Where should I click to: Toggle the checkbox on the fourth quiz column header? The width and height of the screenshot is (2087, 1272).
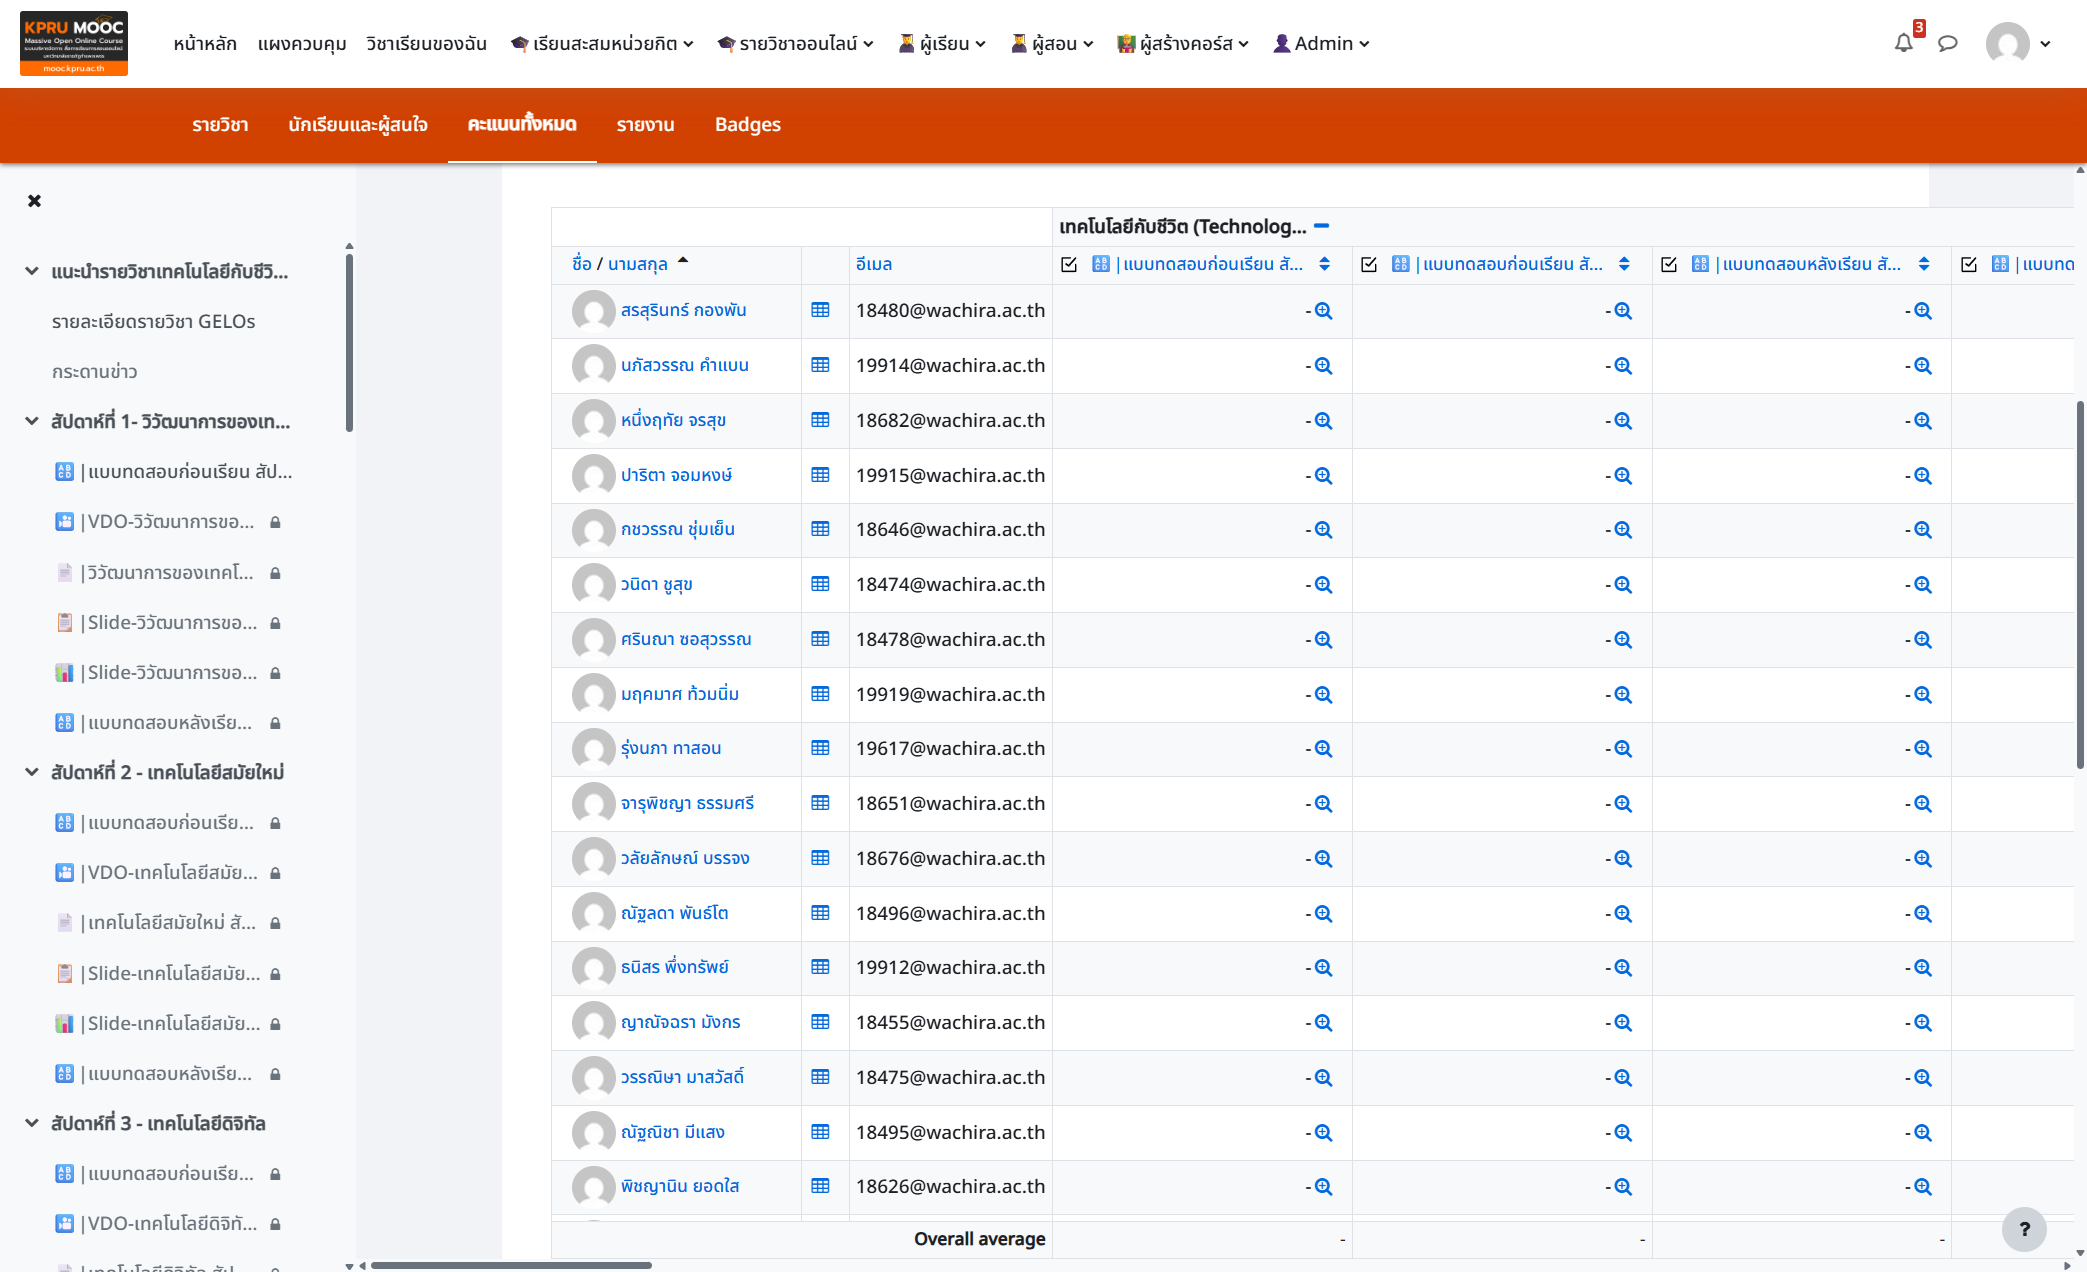1969,264
